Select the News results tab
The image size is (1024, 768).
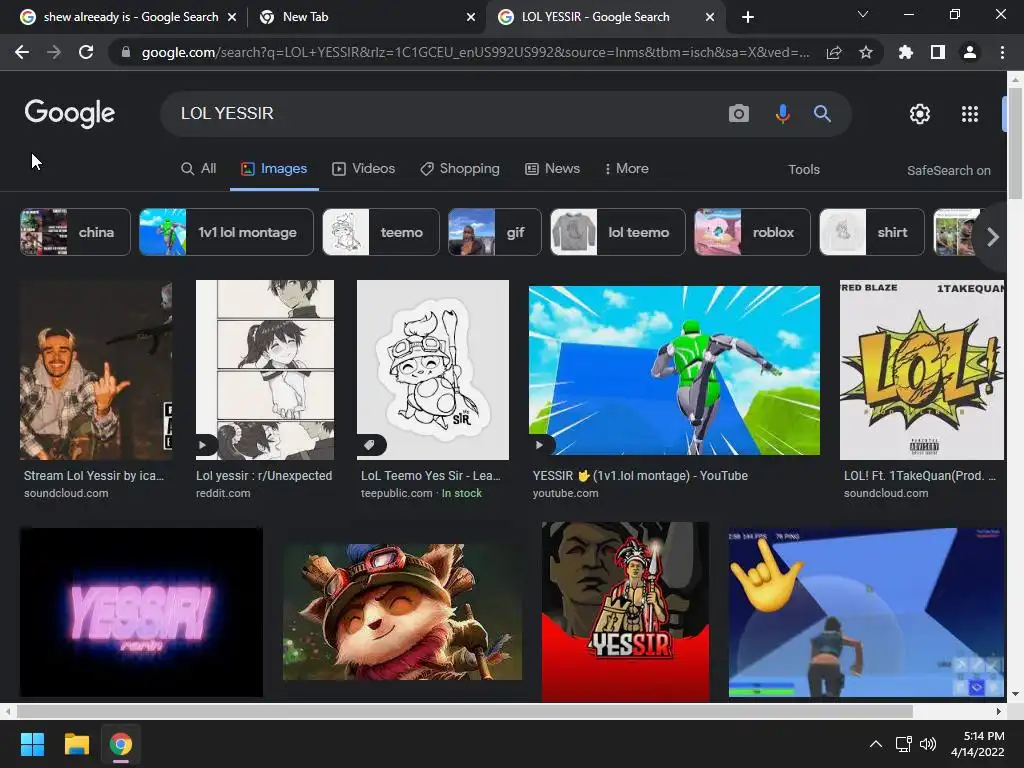pos(552,168)
